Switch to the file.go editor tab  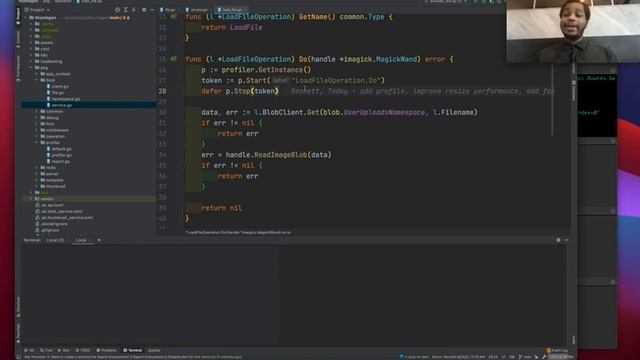pos(168,9)
